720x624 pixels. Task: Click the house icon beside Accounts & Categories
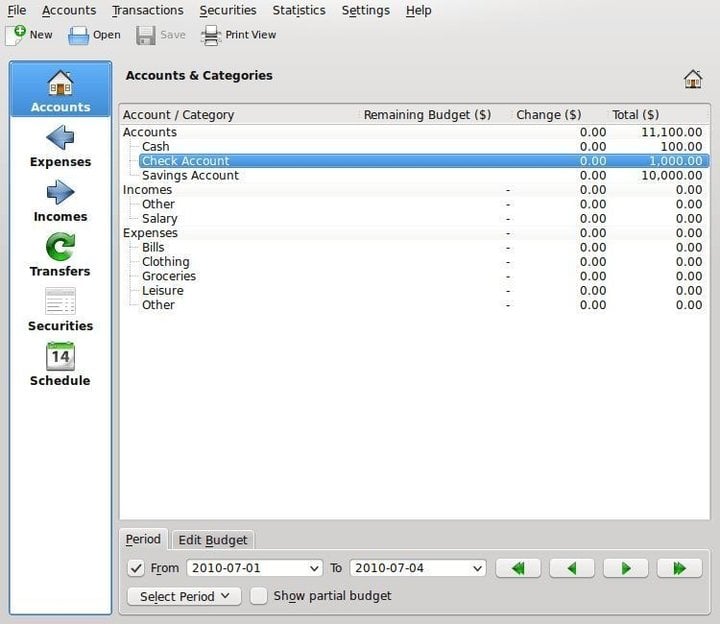[x=693, y=79]
